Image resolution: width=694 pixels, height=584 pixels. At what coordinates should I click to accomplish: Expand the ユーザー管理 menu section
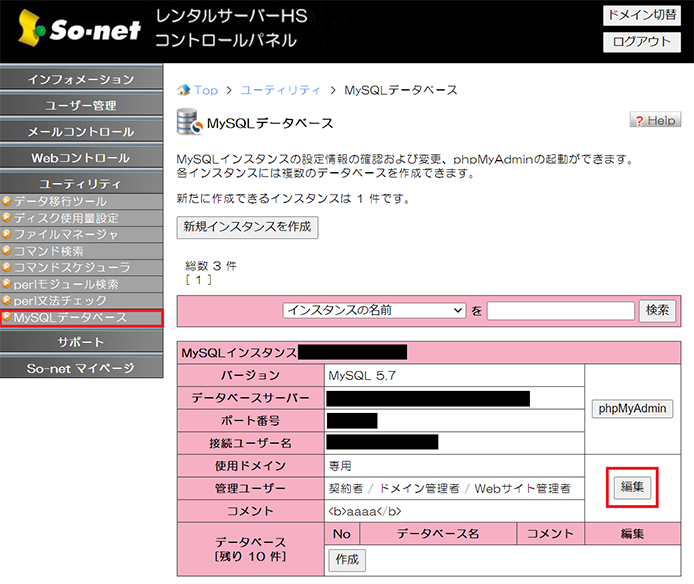pyautogui.click(x=80, y=105)
